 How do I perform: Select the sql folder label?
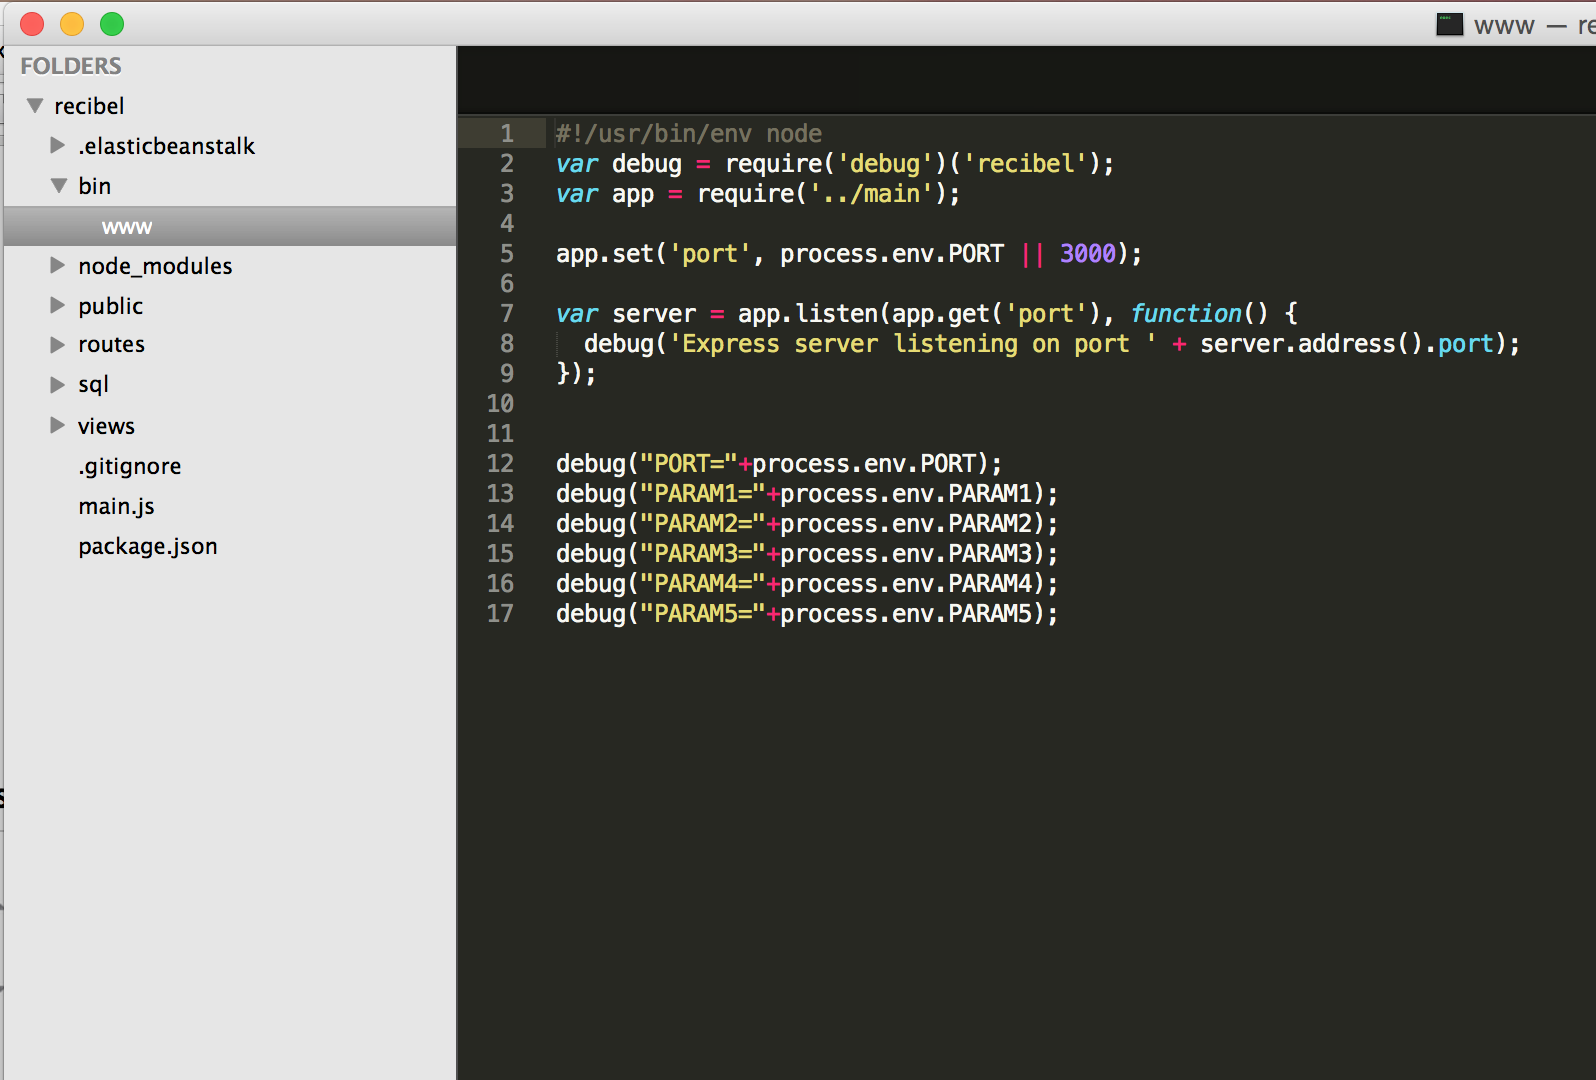93,385
